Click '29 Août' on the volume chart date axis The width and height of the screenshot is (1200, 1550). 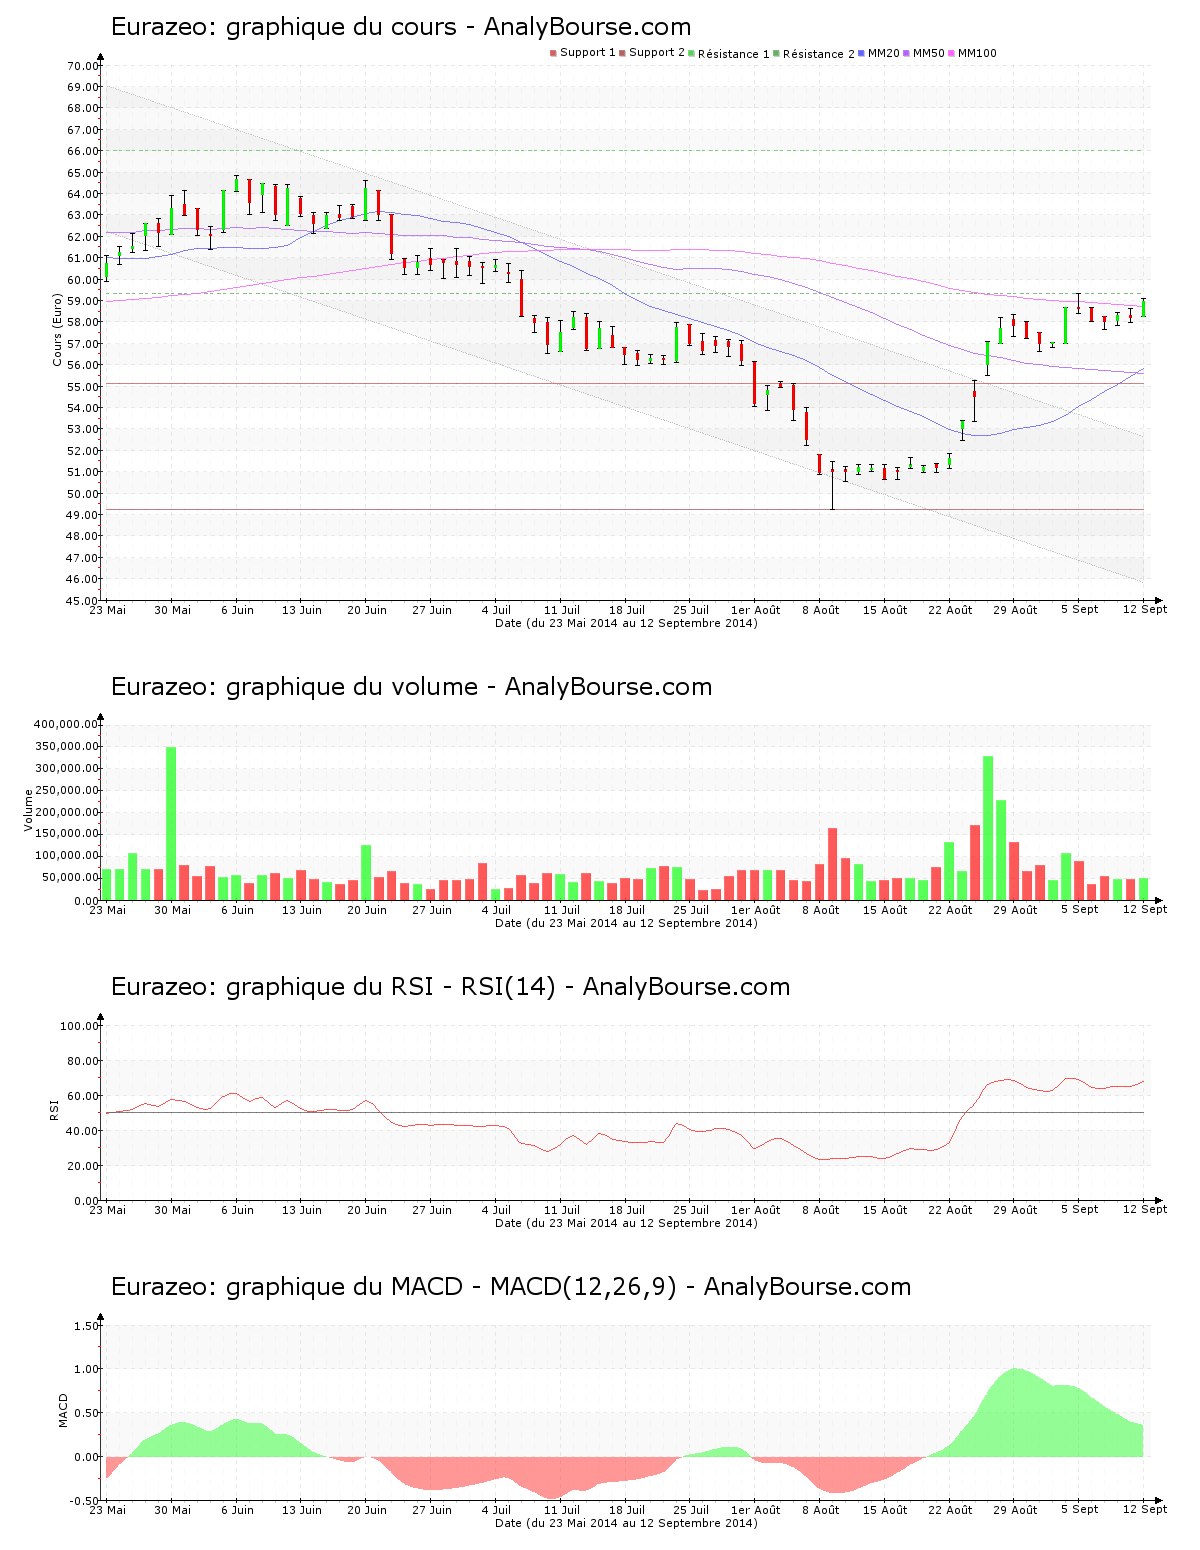[x=1015, y=910]
